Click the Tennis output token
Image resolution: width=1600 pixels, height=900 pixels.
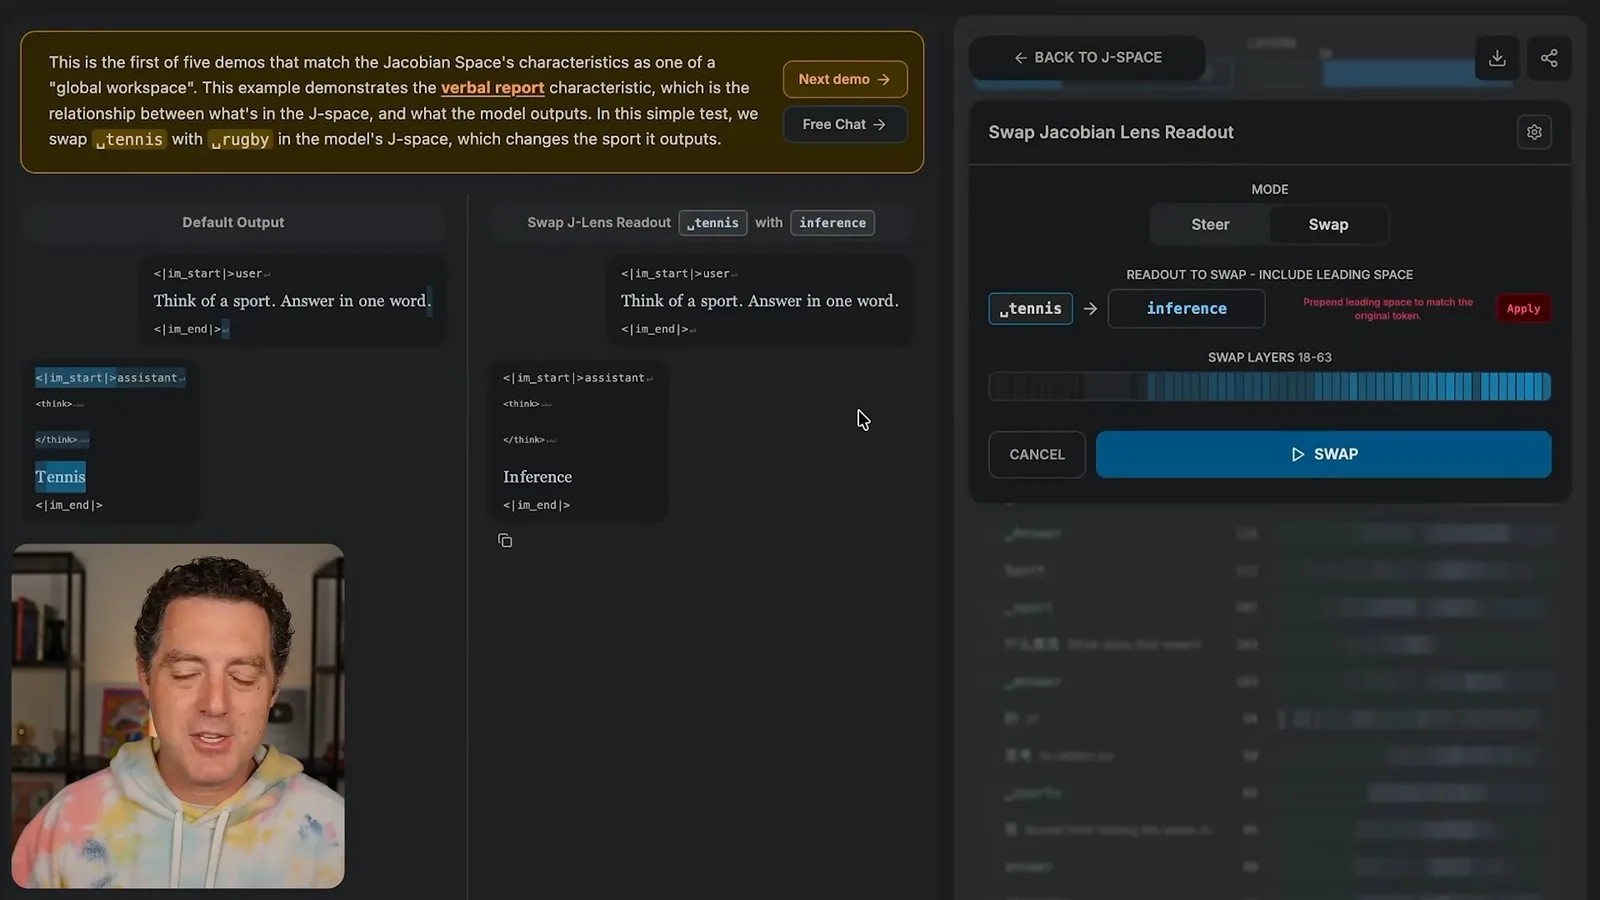[x=60, y=477]
